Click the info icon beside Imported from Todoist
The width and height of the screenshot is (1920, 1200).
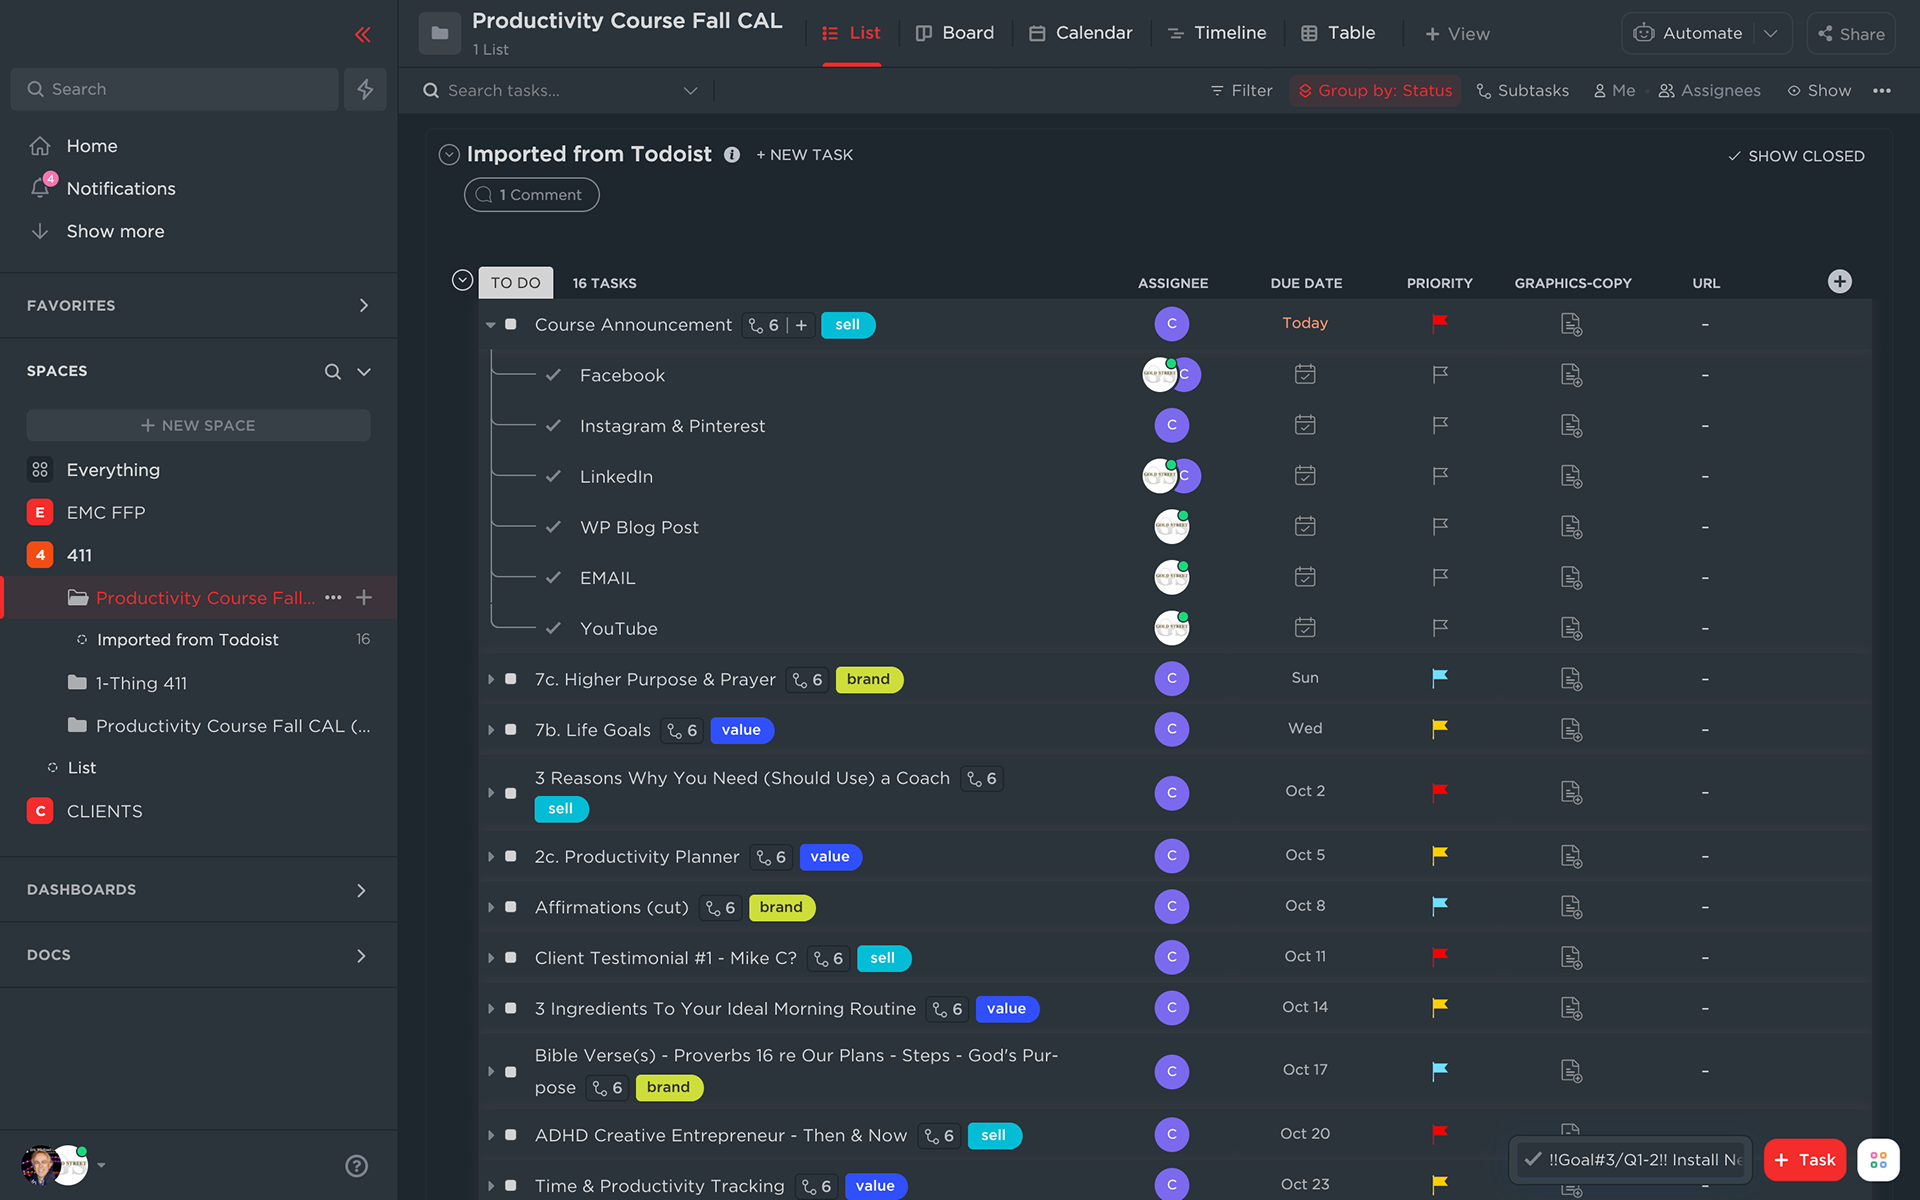pos(732,155)
